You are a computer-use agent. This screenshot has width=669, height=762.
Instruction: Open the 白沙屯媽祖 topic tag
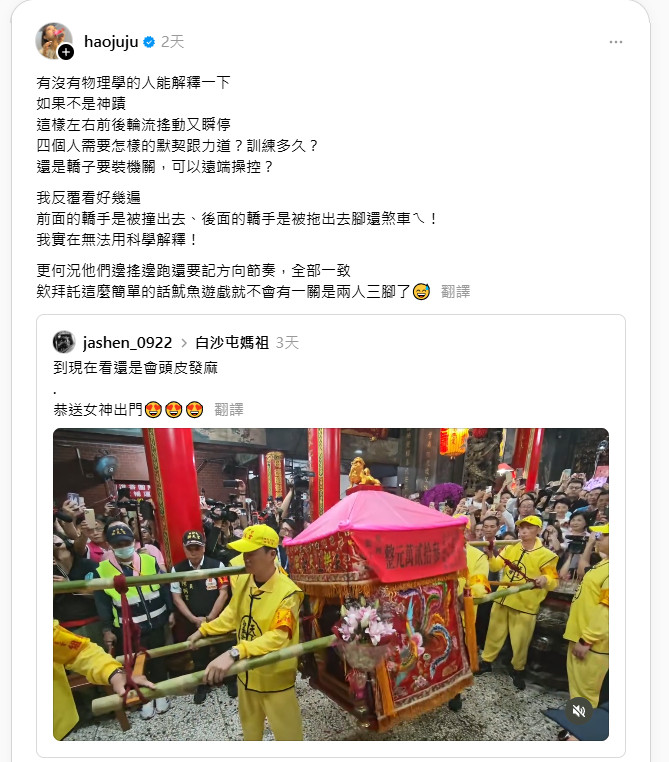click(232, 343)
